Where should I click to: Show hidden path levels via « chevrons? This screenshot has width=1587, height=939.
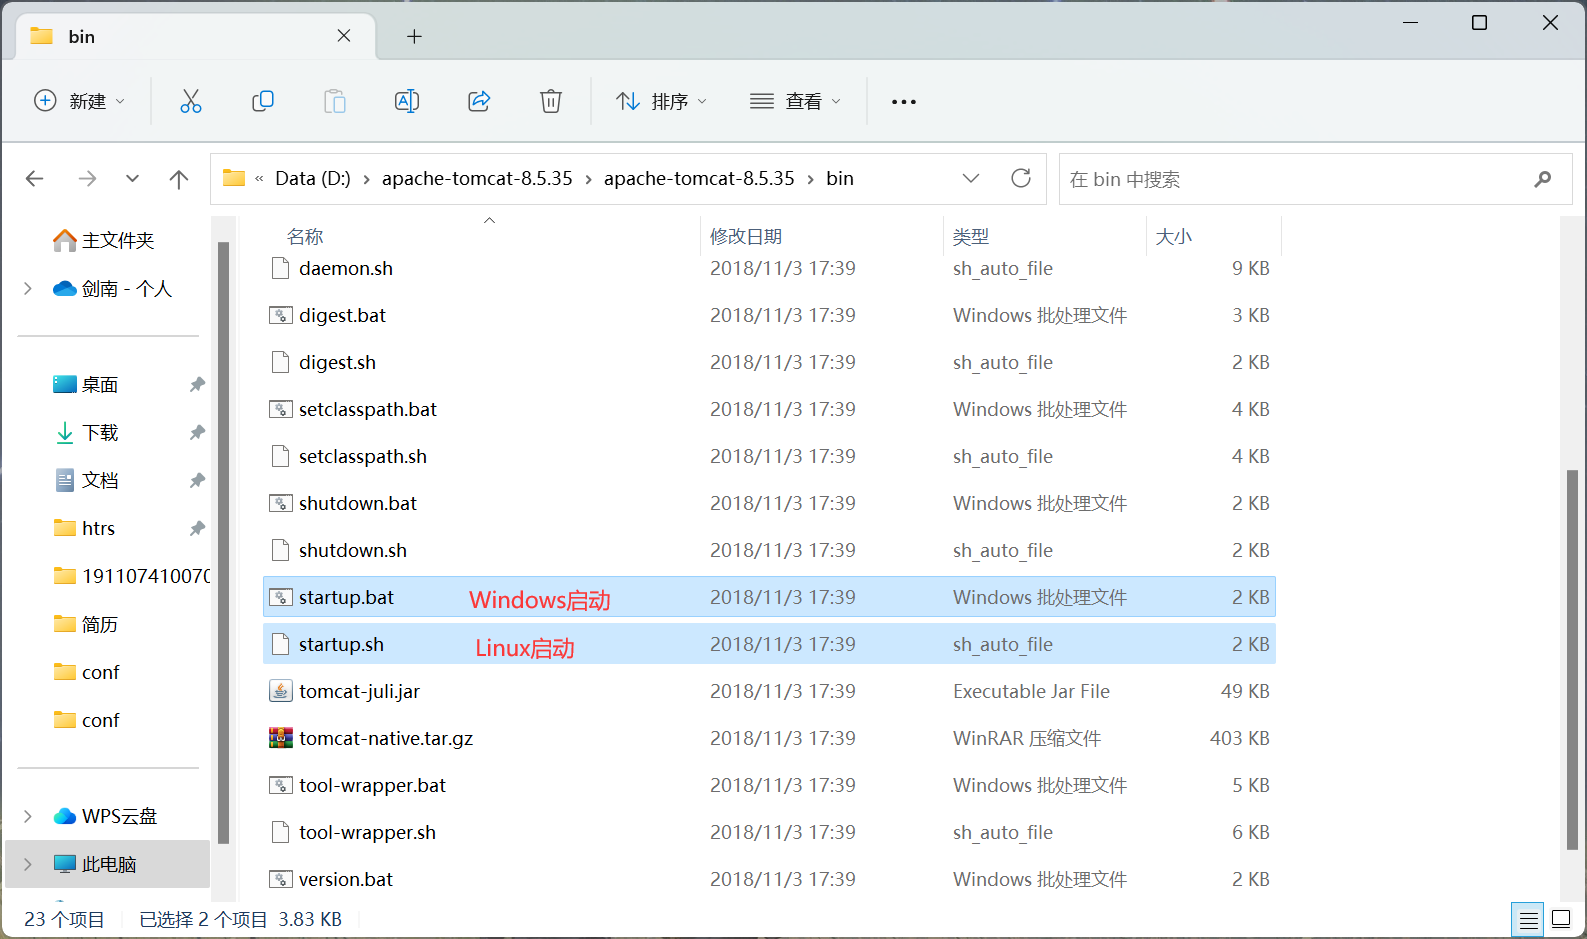pyautogui.click(x=259, y=179)
